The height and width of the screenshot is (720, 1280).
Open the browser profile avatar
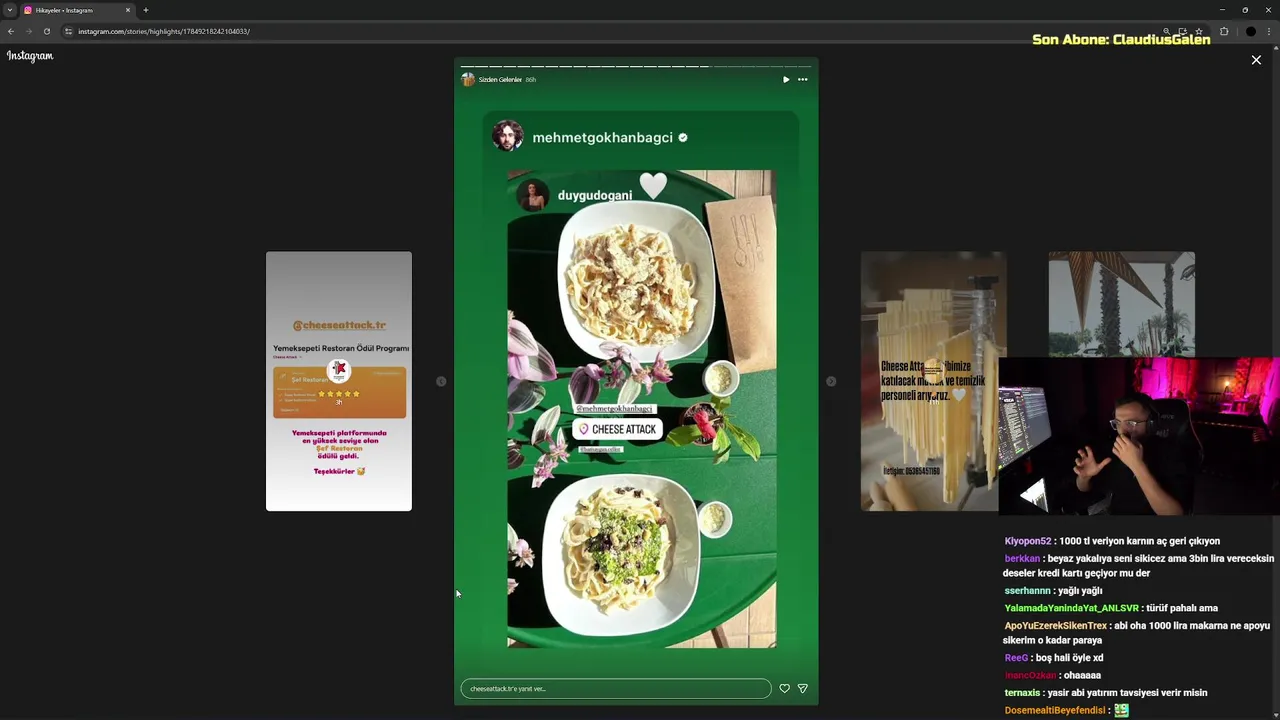[x=1250, y=31]
